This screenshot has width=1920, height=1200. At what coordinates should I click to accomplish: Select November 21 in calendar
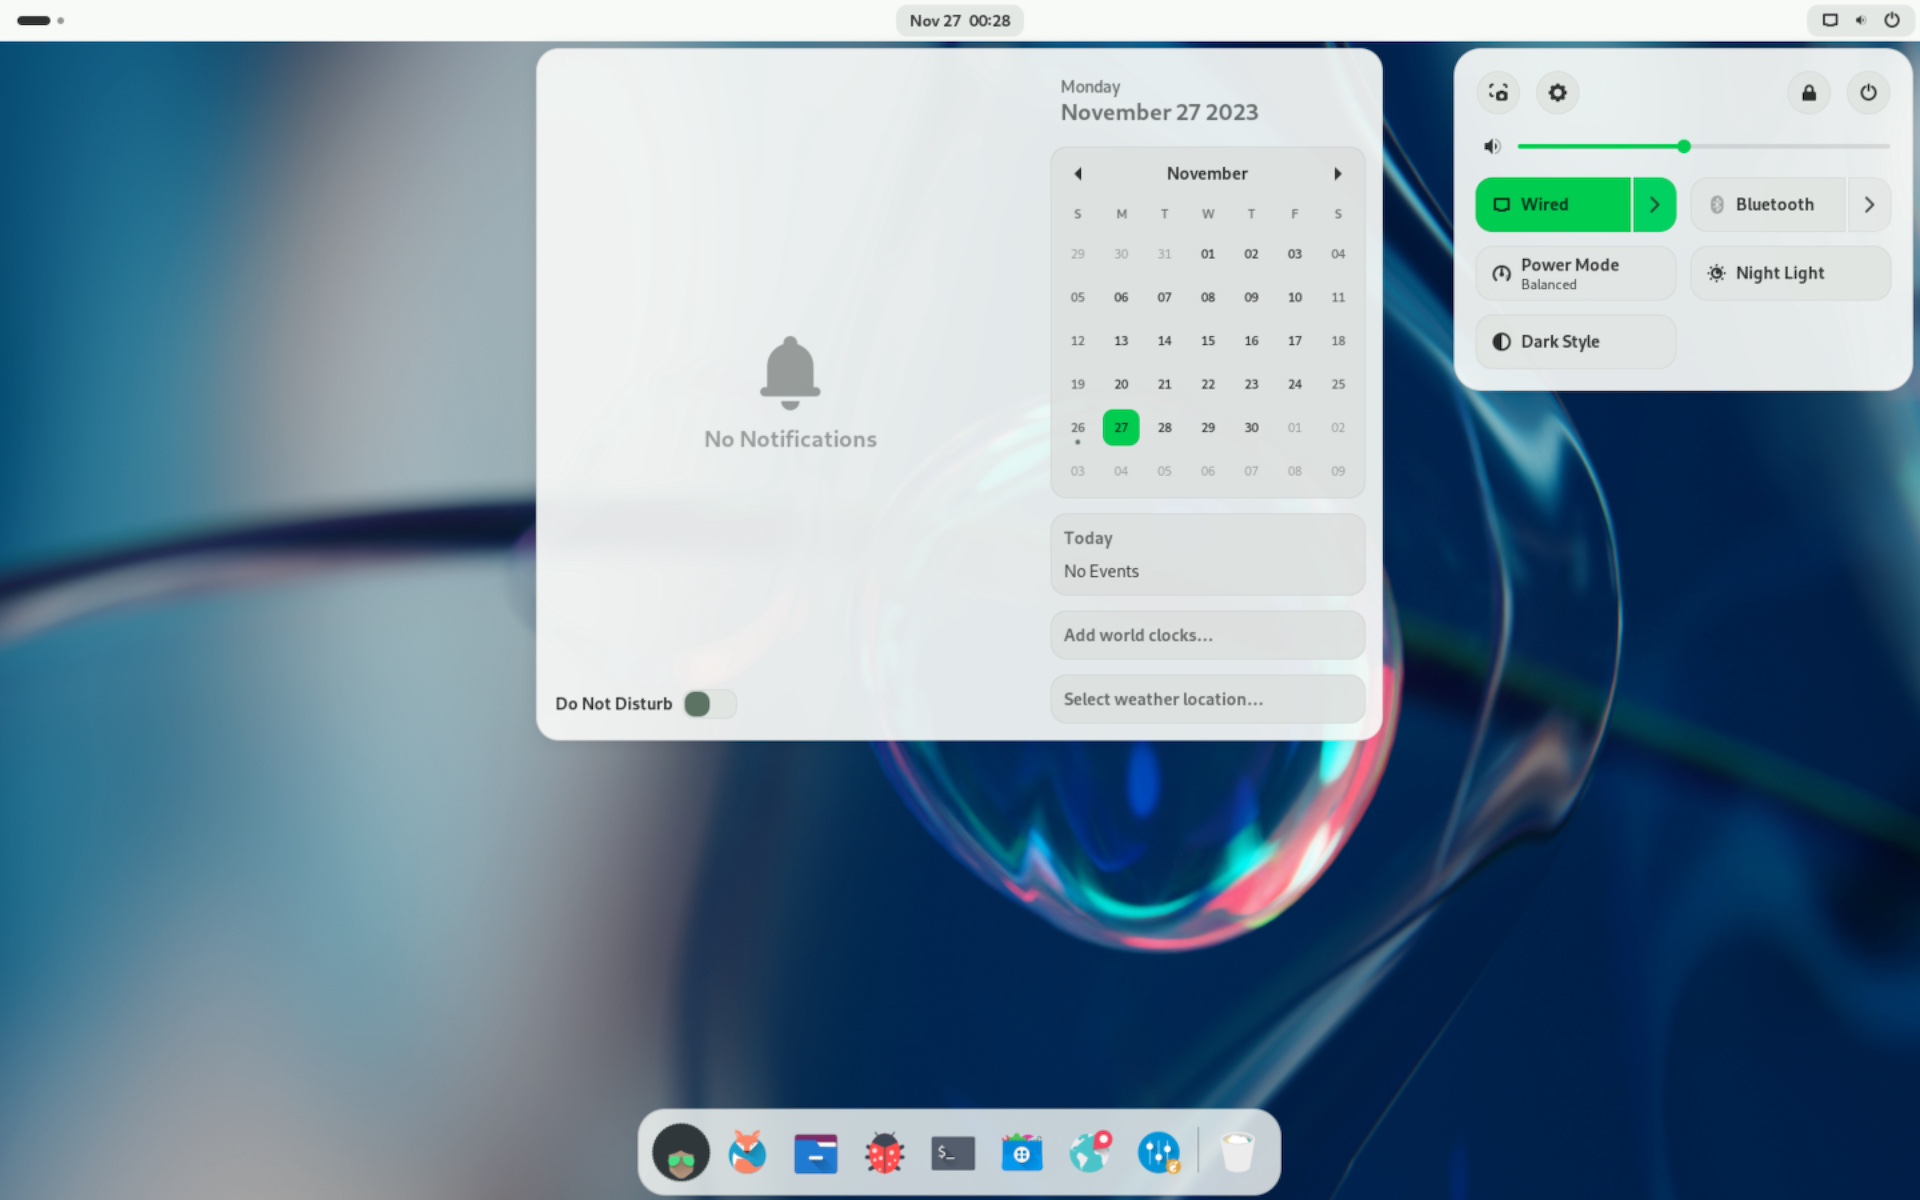click(1165, 385)
